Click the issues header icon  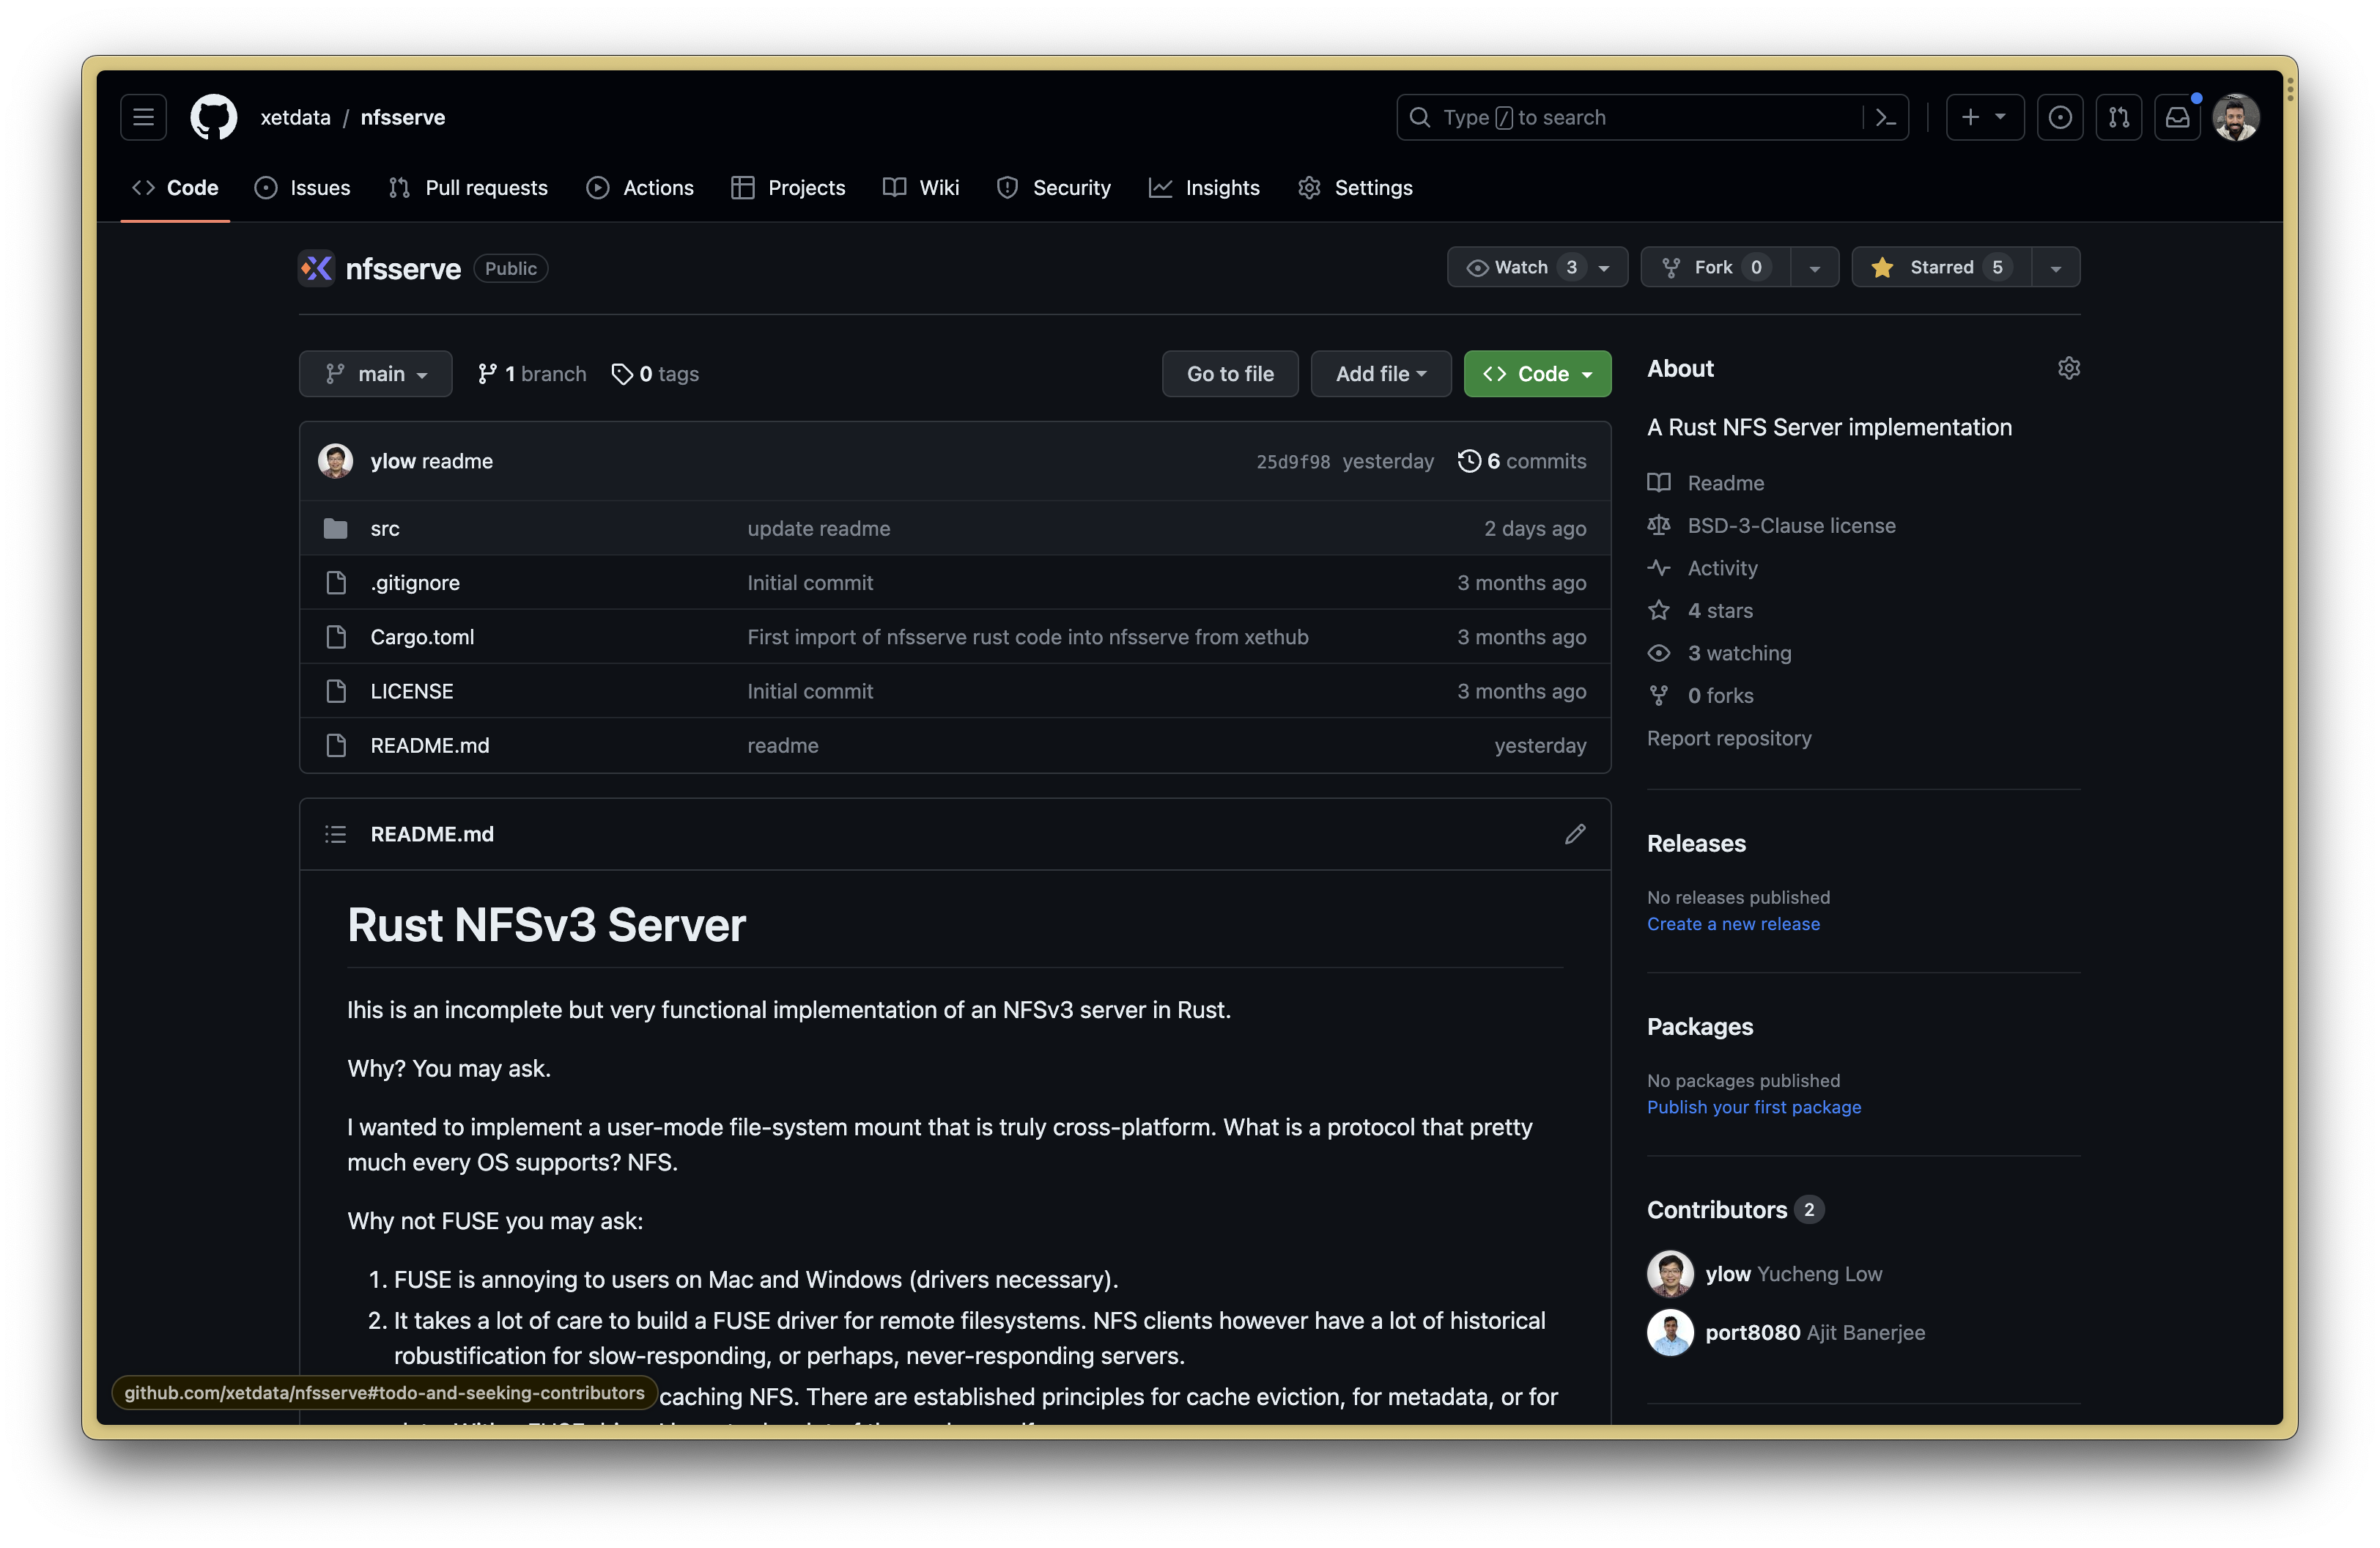tap(2060, 117)
